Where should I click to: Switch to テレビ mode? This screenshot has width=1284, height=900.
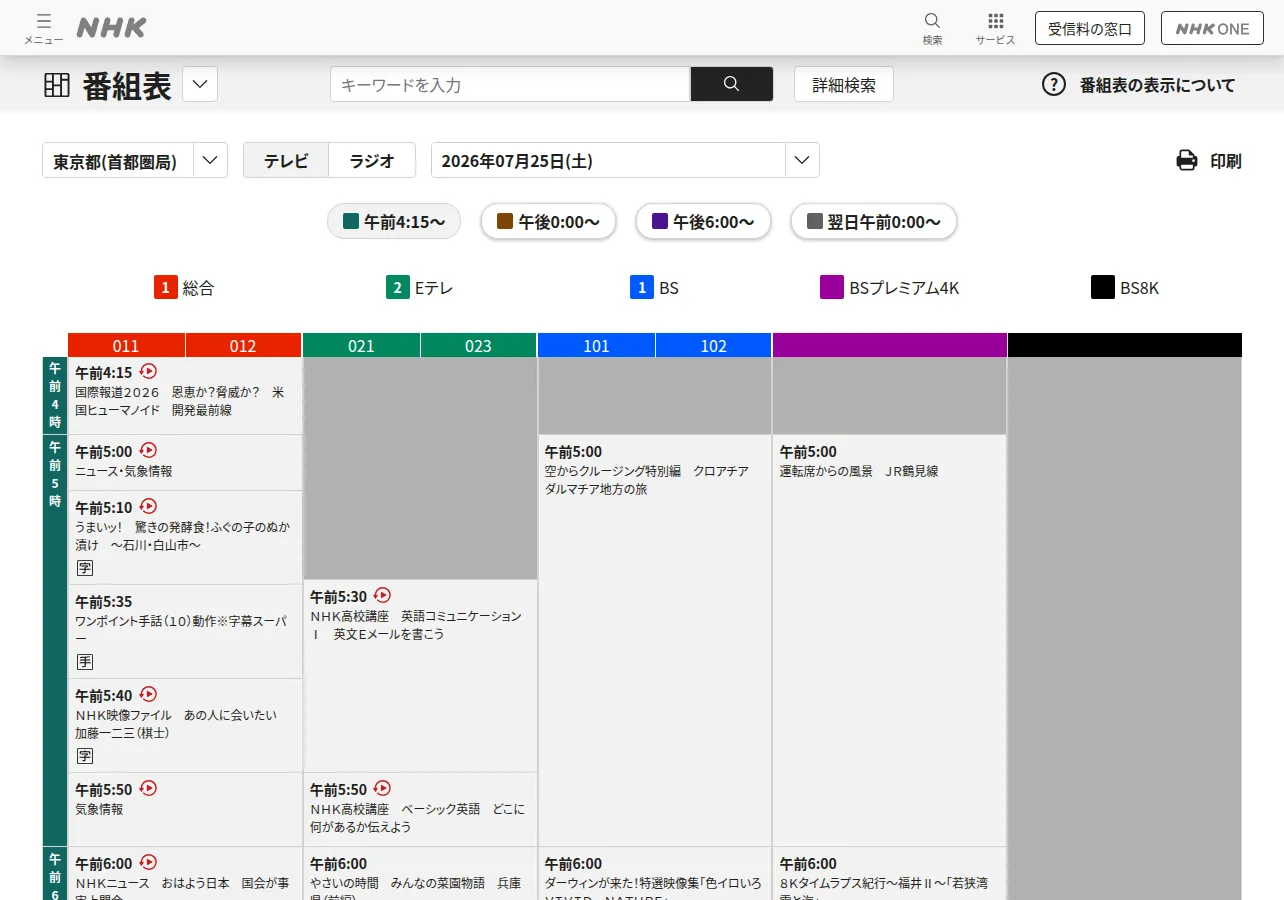coord(286,160)
